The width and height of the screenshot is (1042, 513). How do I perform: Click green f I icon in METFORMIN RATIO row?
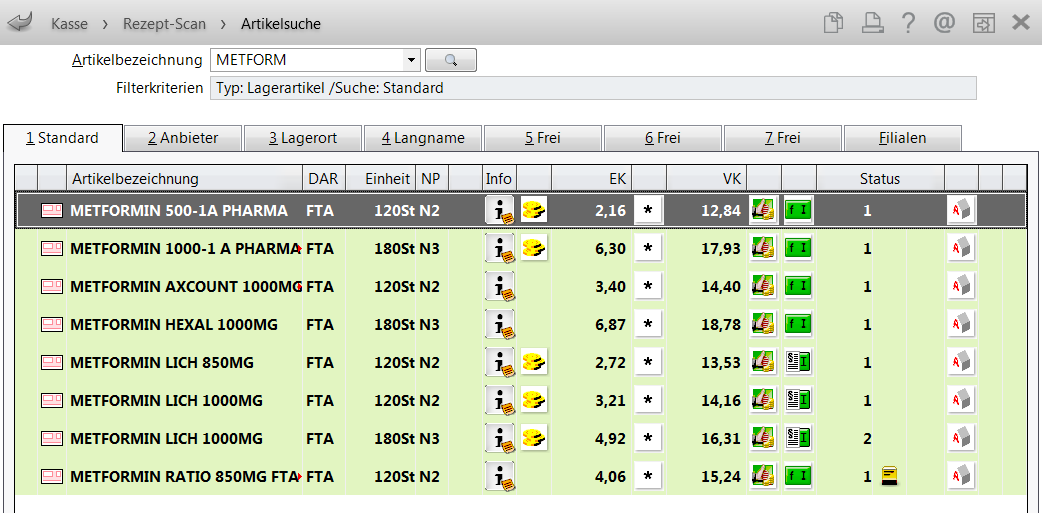point(799,476)
